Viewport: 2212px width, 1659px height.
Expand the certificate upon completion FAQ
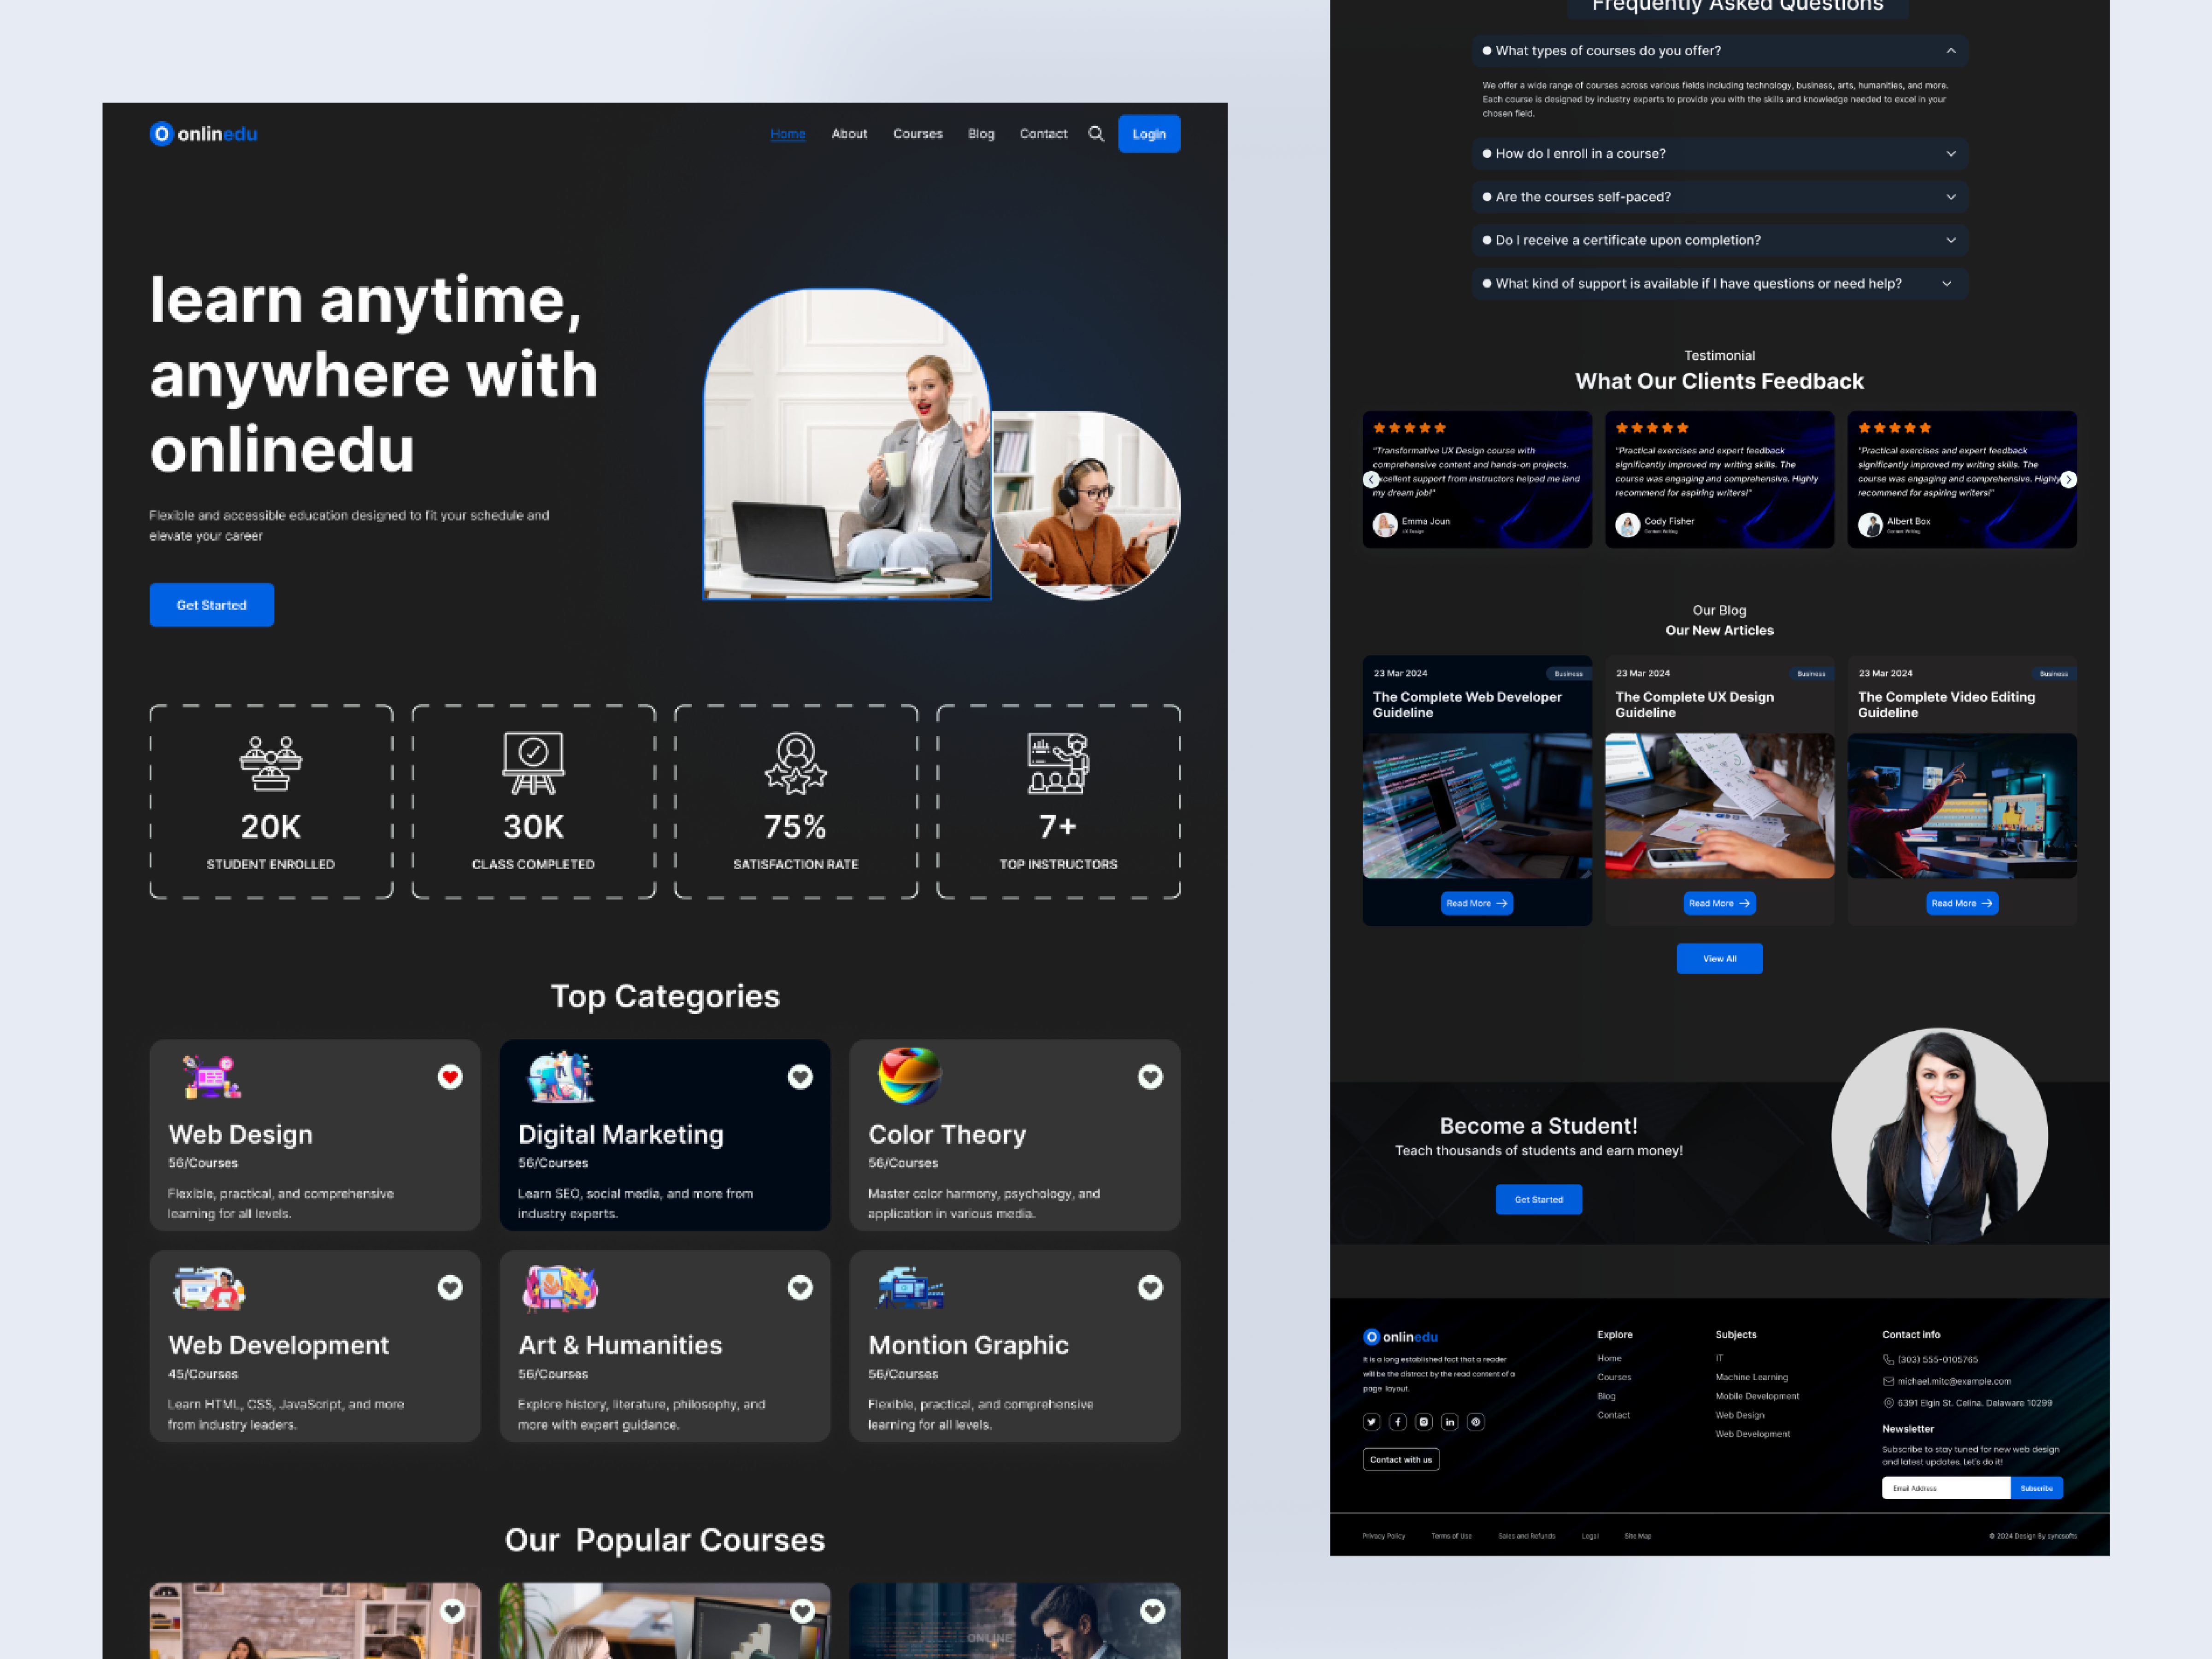1719,240
